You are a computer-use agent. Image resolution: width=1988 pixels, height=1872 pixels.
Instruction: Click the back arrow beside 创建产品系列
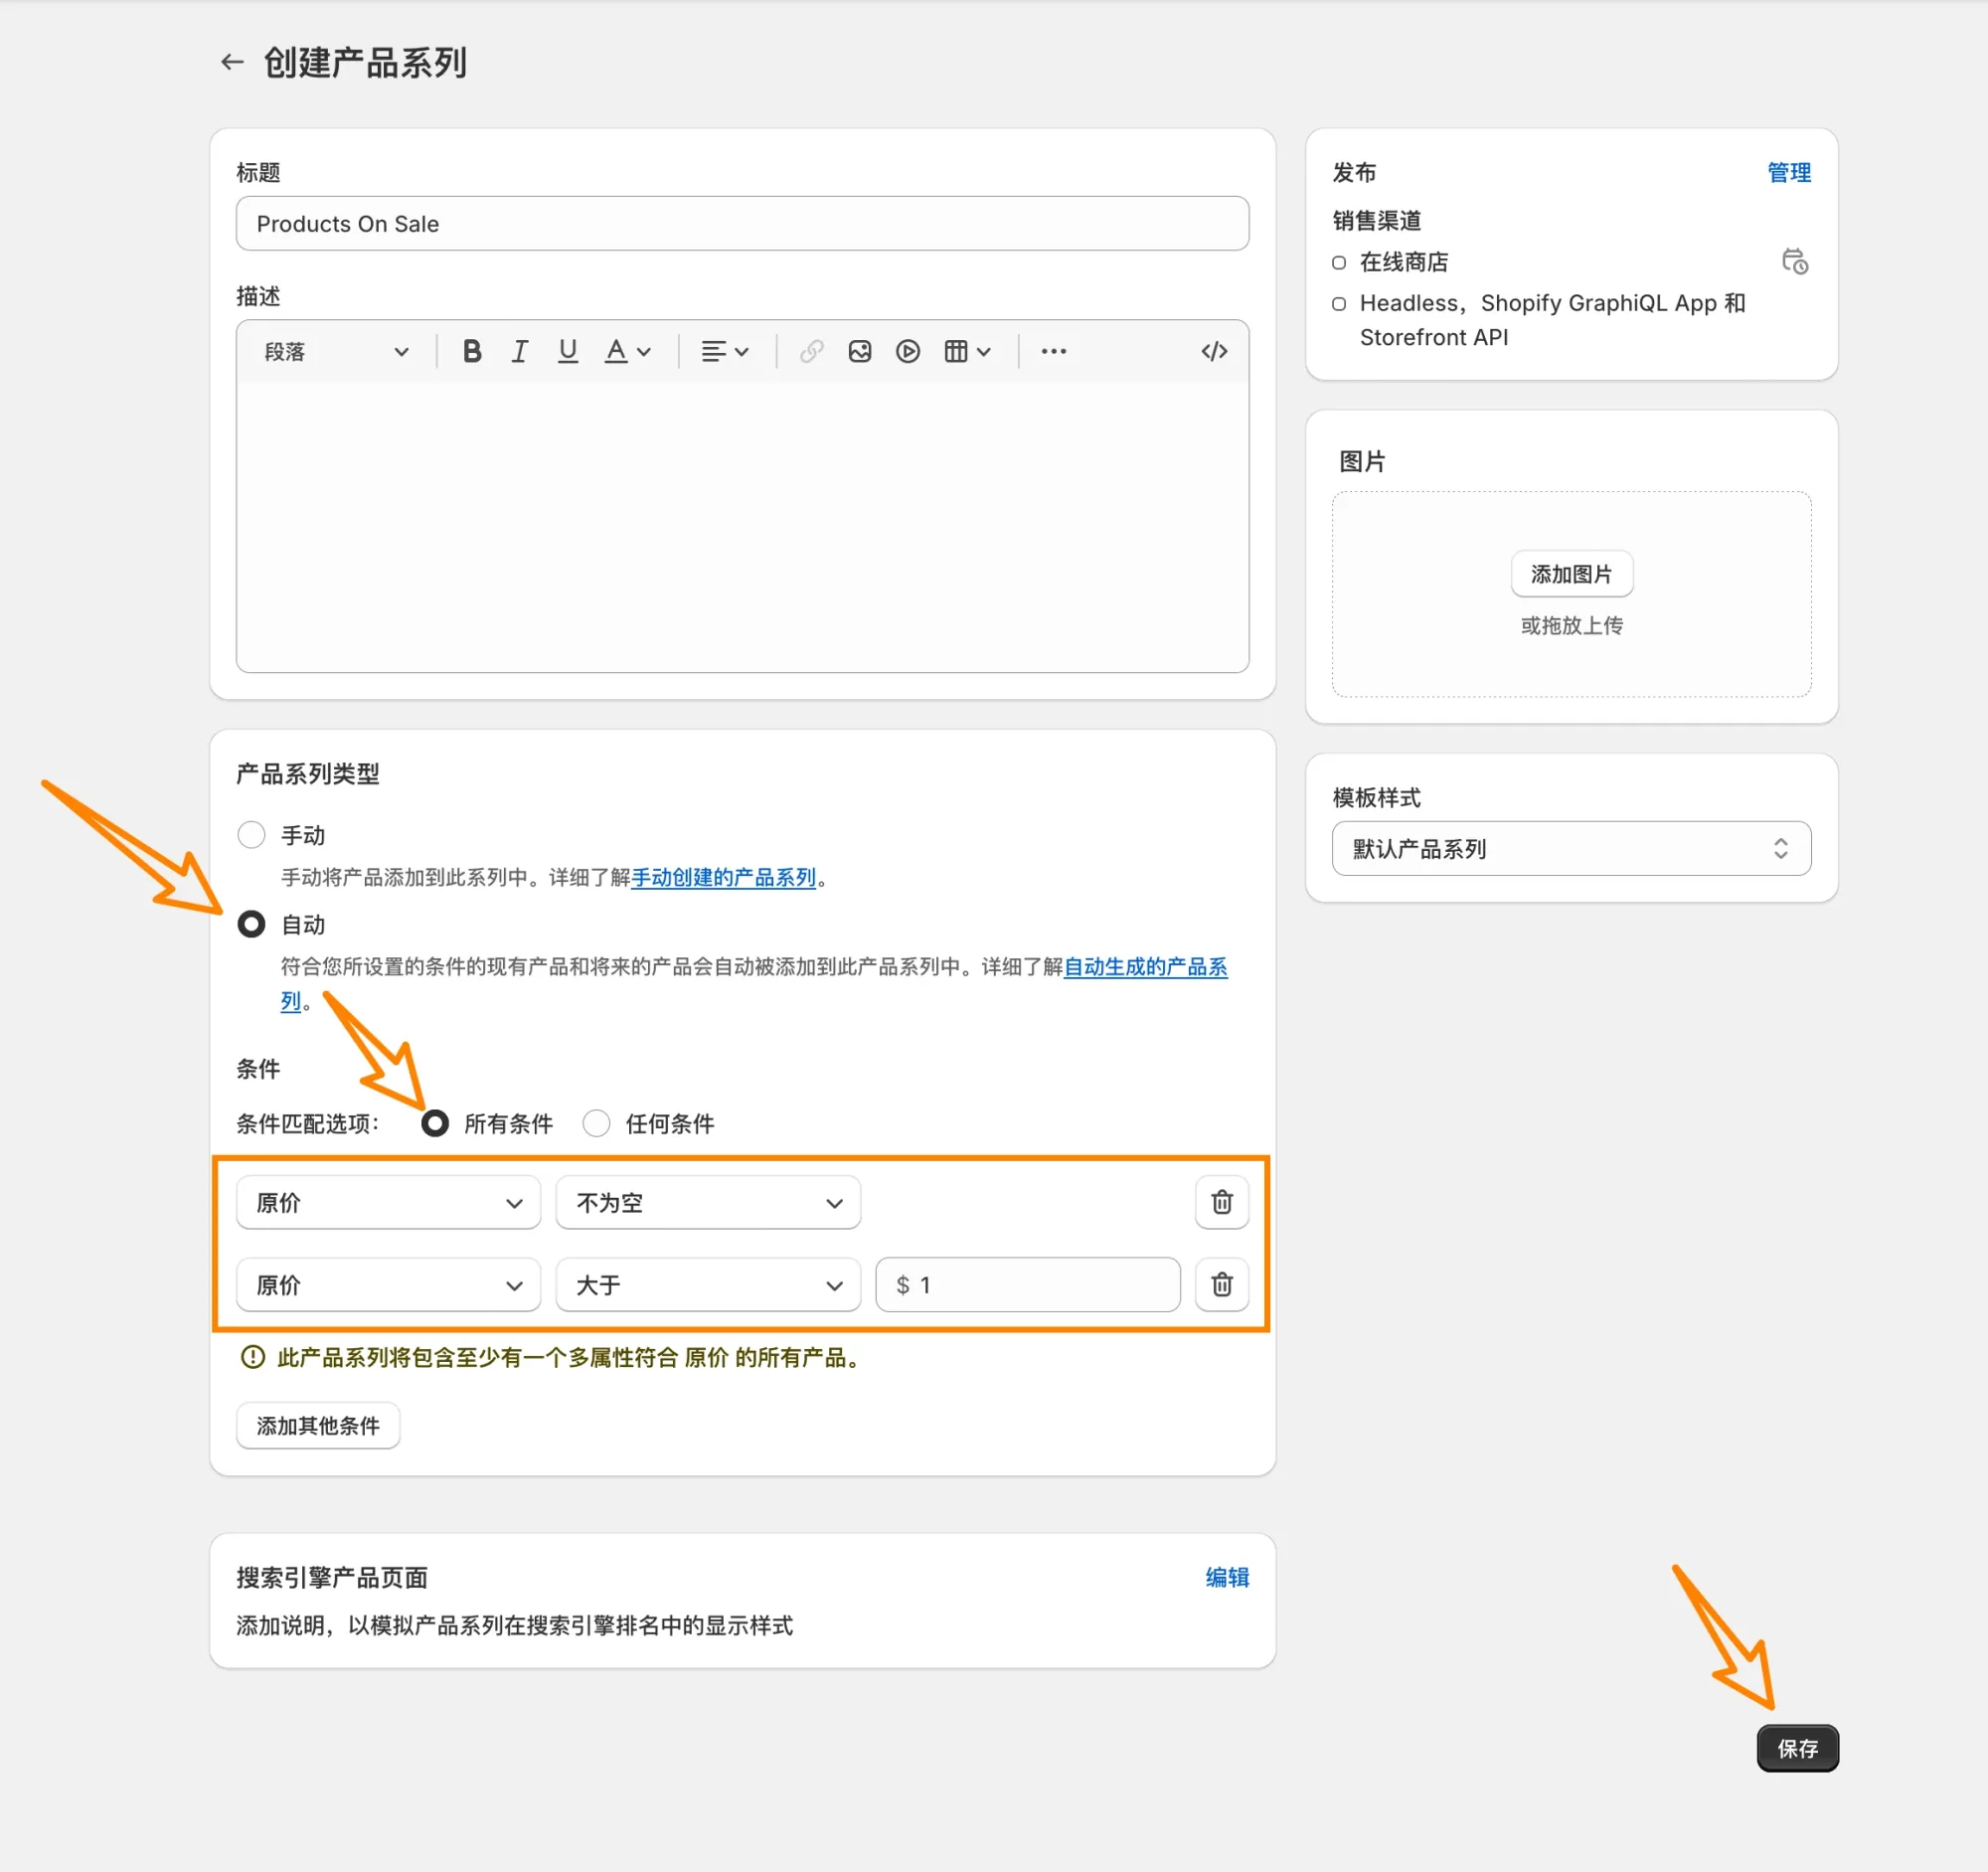coord(232,62)
